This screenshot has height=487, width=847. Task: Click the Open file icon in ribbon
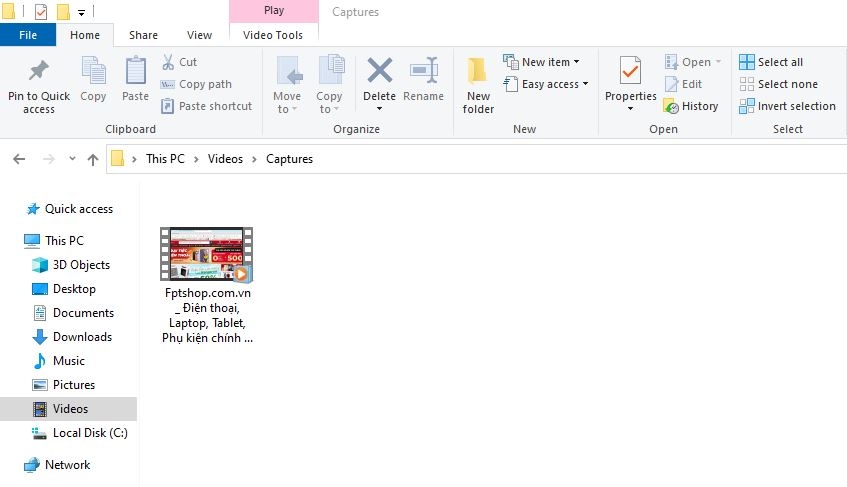click(671, 62)
